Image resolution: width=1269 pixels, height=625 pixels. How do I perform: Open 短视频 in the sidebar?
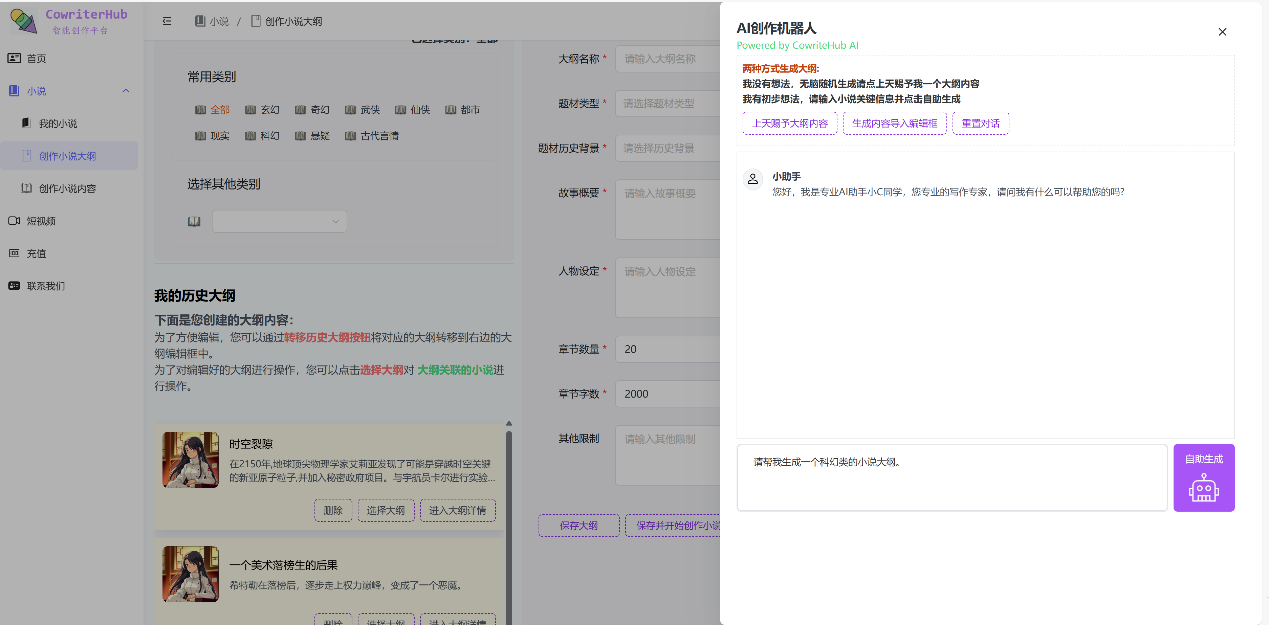(x=70, y=220)
